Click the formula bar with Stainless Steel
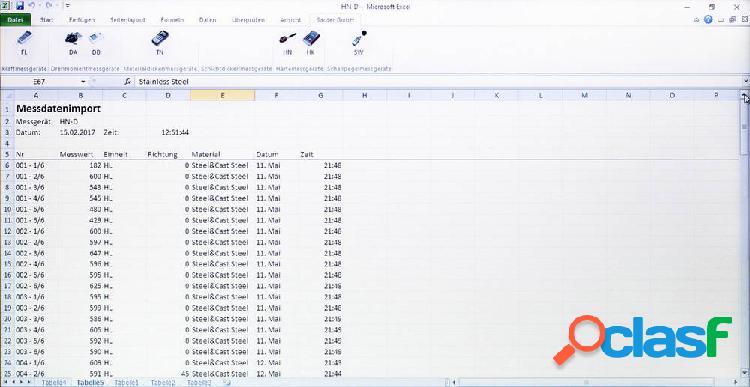 point(438,82)
